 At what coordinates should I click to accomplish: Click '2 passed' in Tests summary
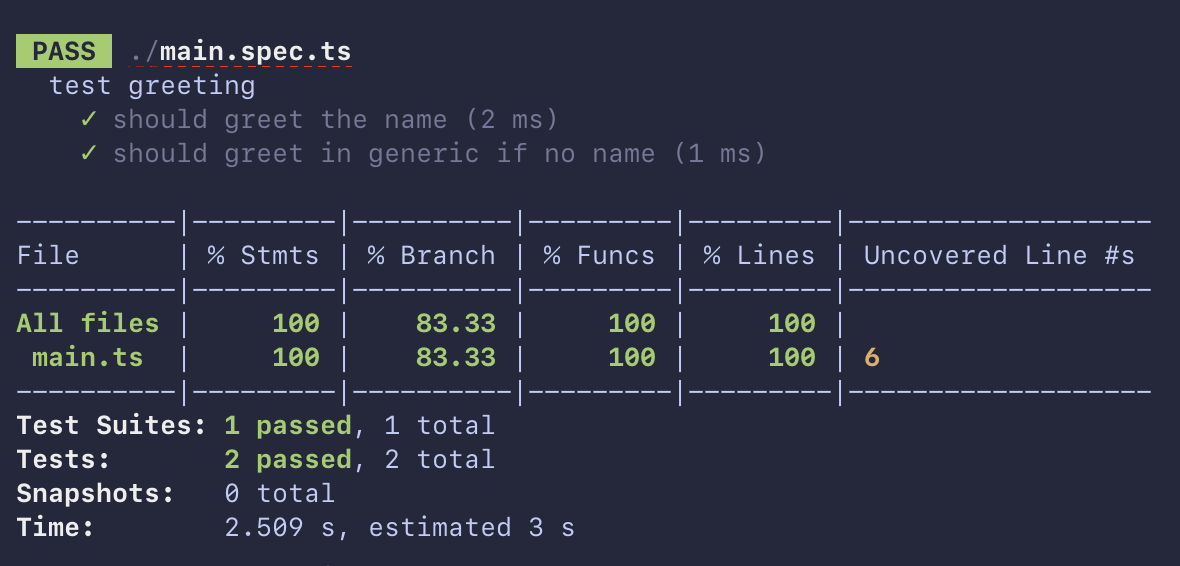coord(288,459)
